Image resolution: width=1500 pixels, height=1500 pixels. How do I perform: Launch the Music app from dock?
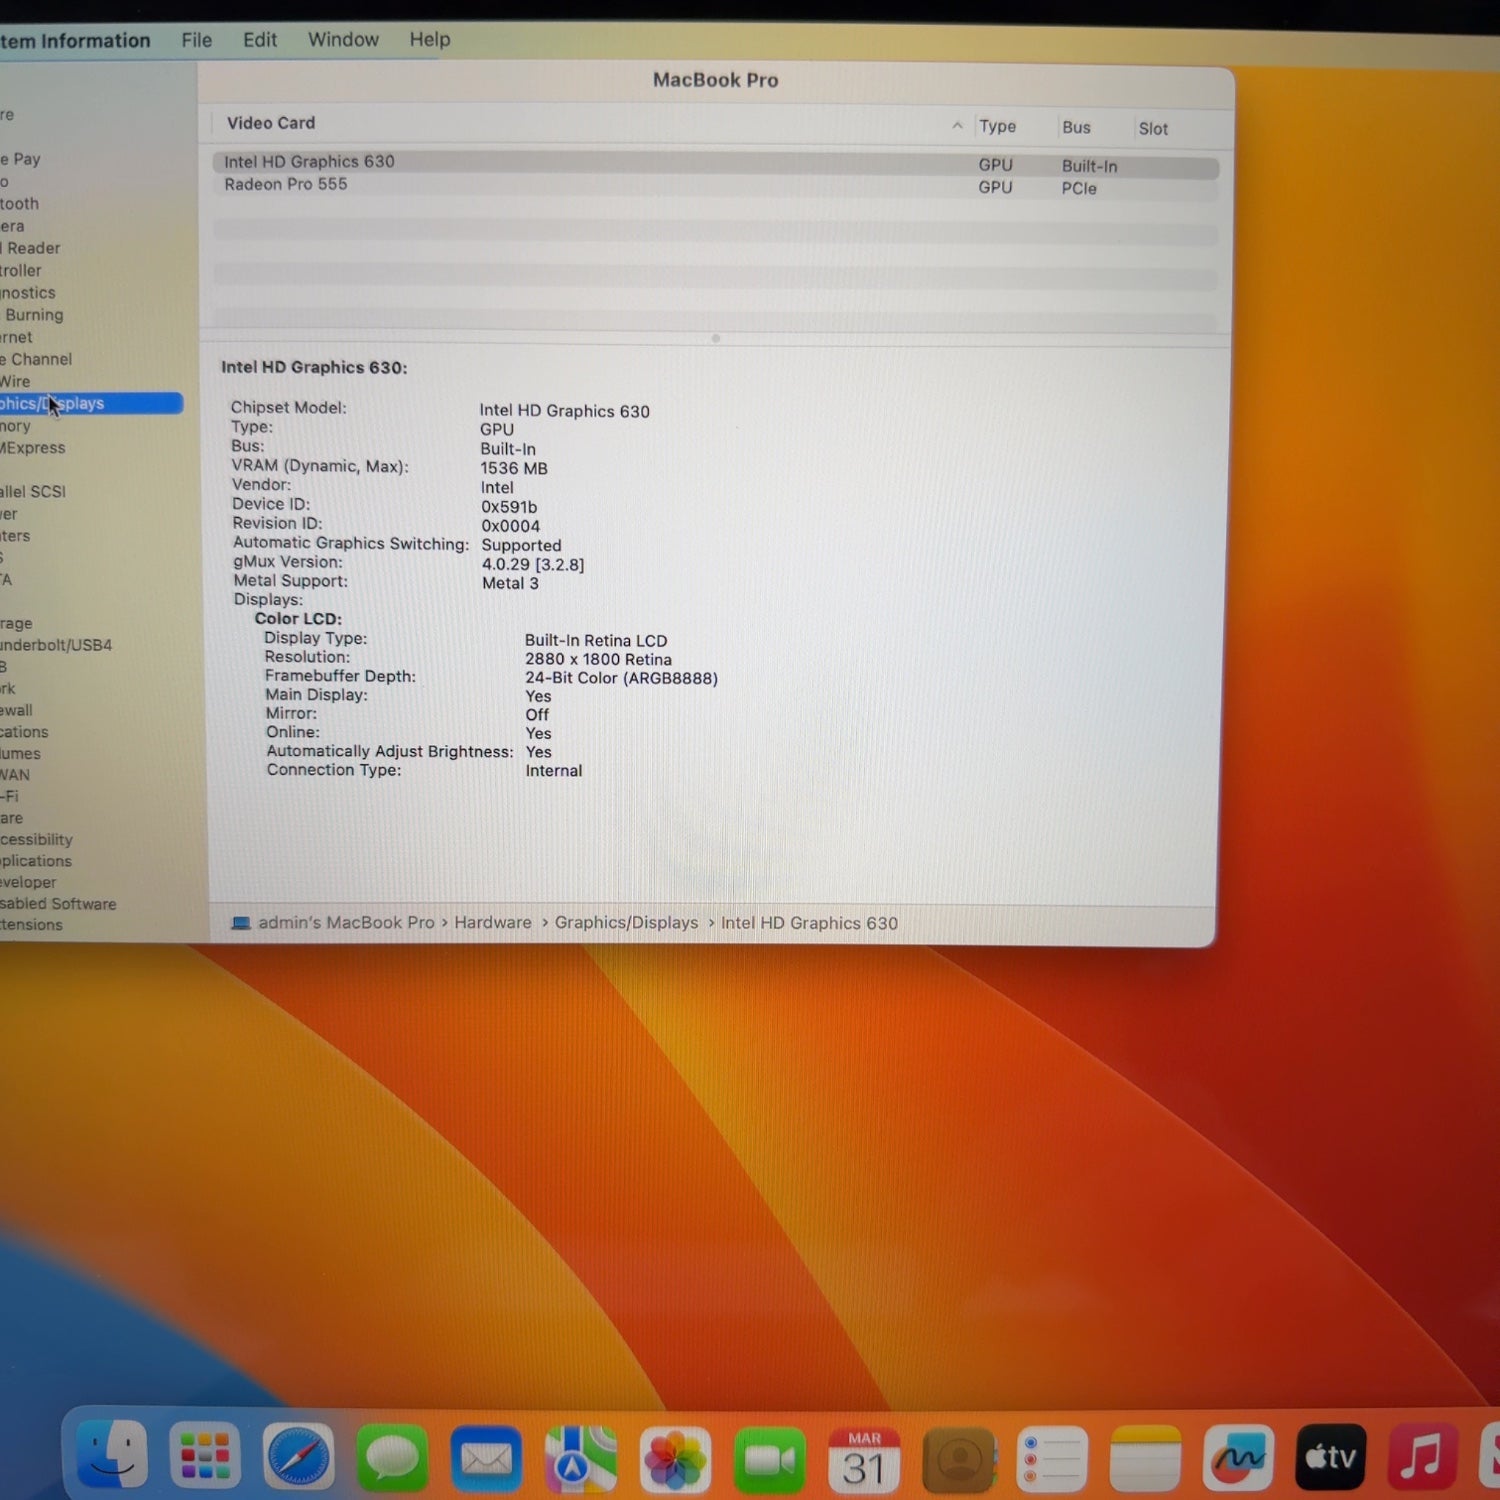[x=1422, y=1457]
